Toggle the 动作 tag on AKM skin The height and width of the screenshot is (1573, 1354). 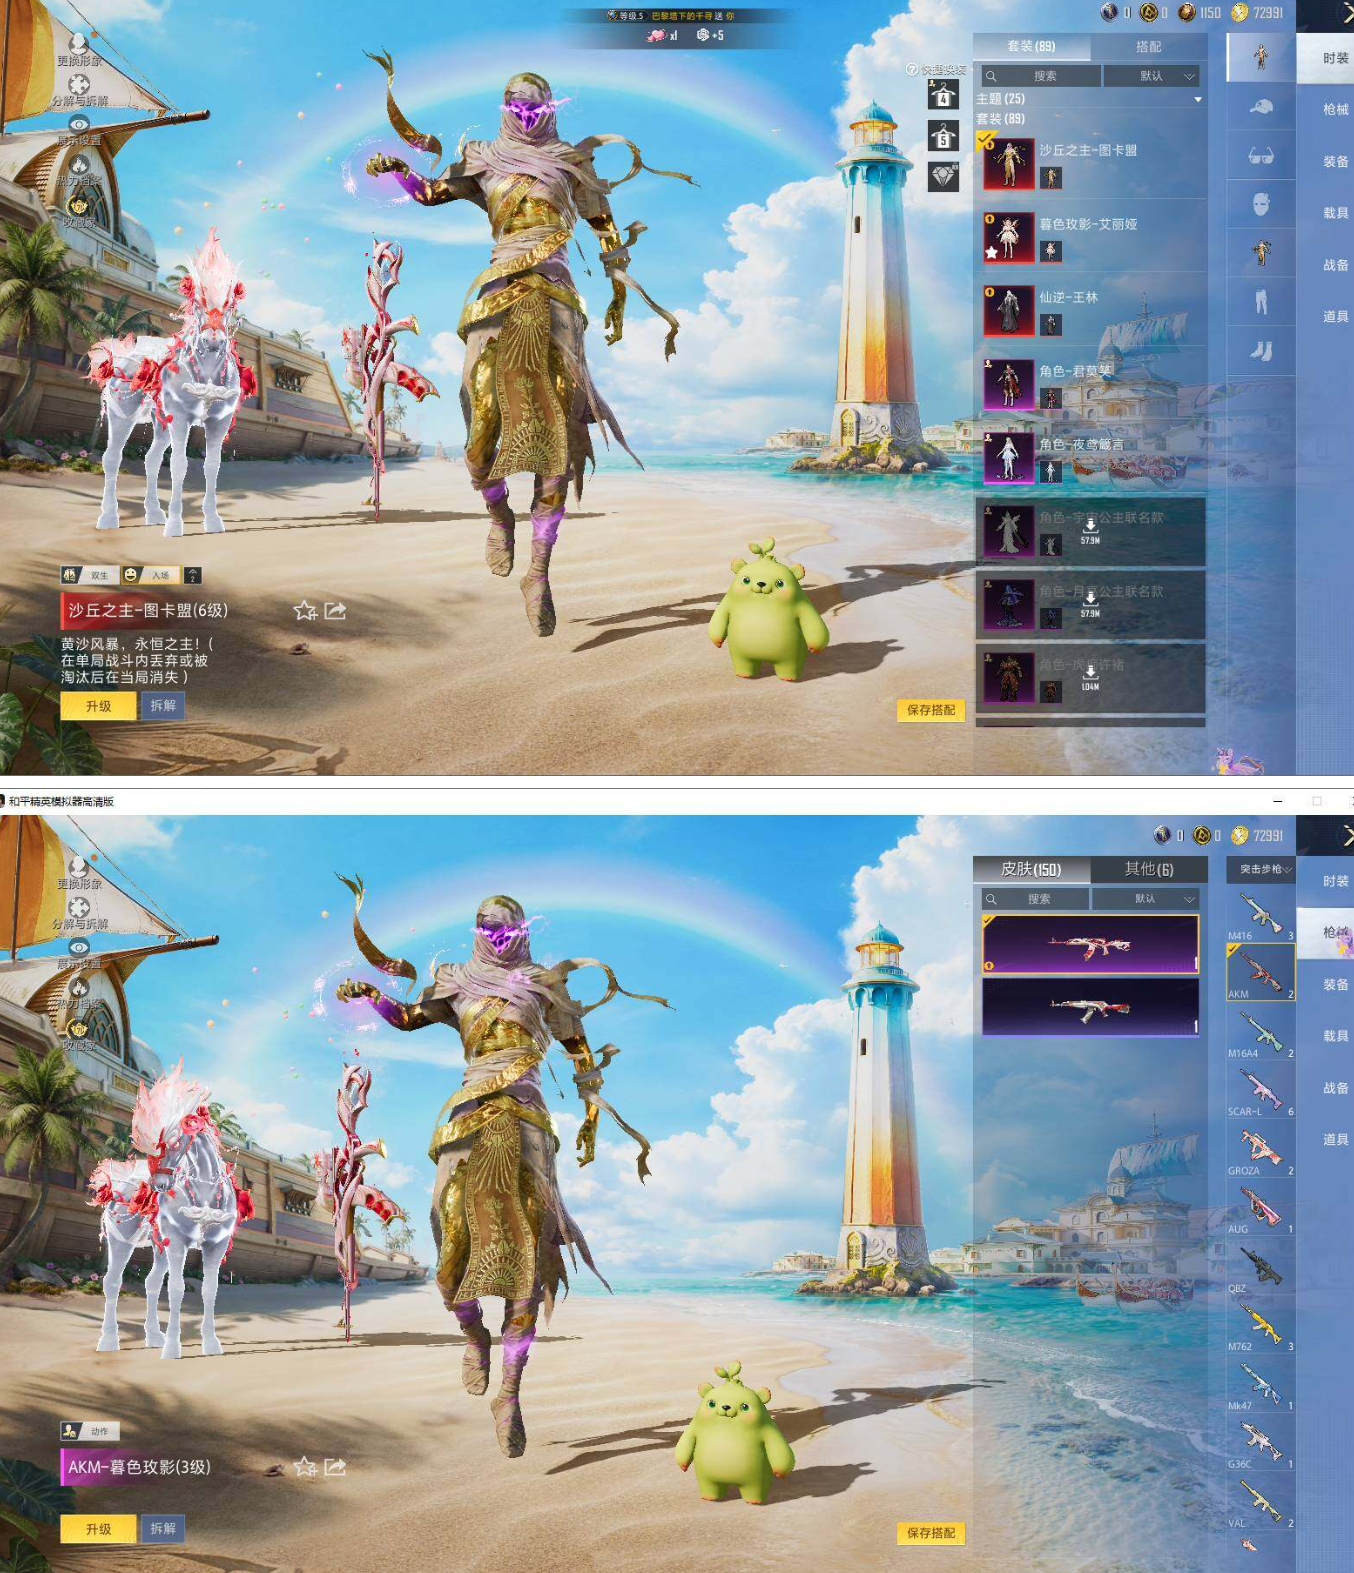coord(90,1431)
